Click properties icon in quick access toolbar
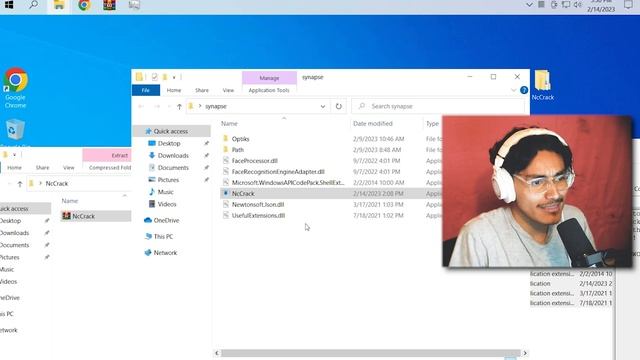Screen dimensions: 640x360 point(154,77)
